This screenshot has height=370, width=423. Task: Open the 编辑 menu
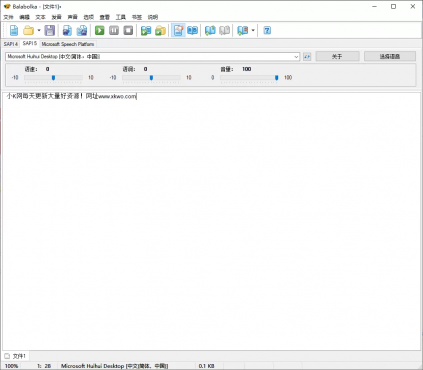pos(24,17)
